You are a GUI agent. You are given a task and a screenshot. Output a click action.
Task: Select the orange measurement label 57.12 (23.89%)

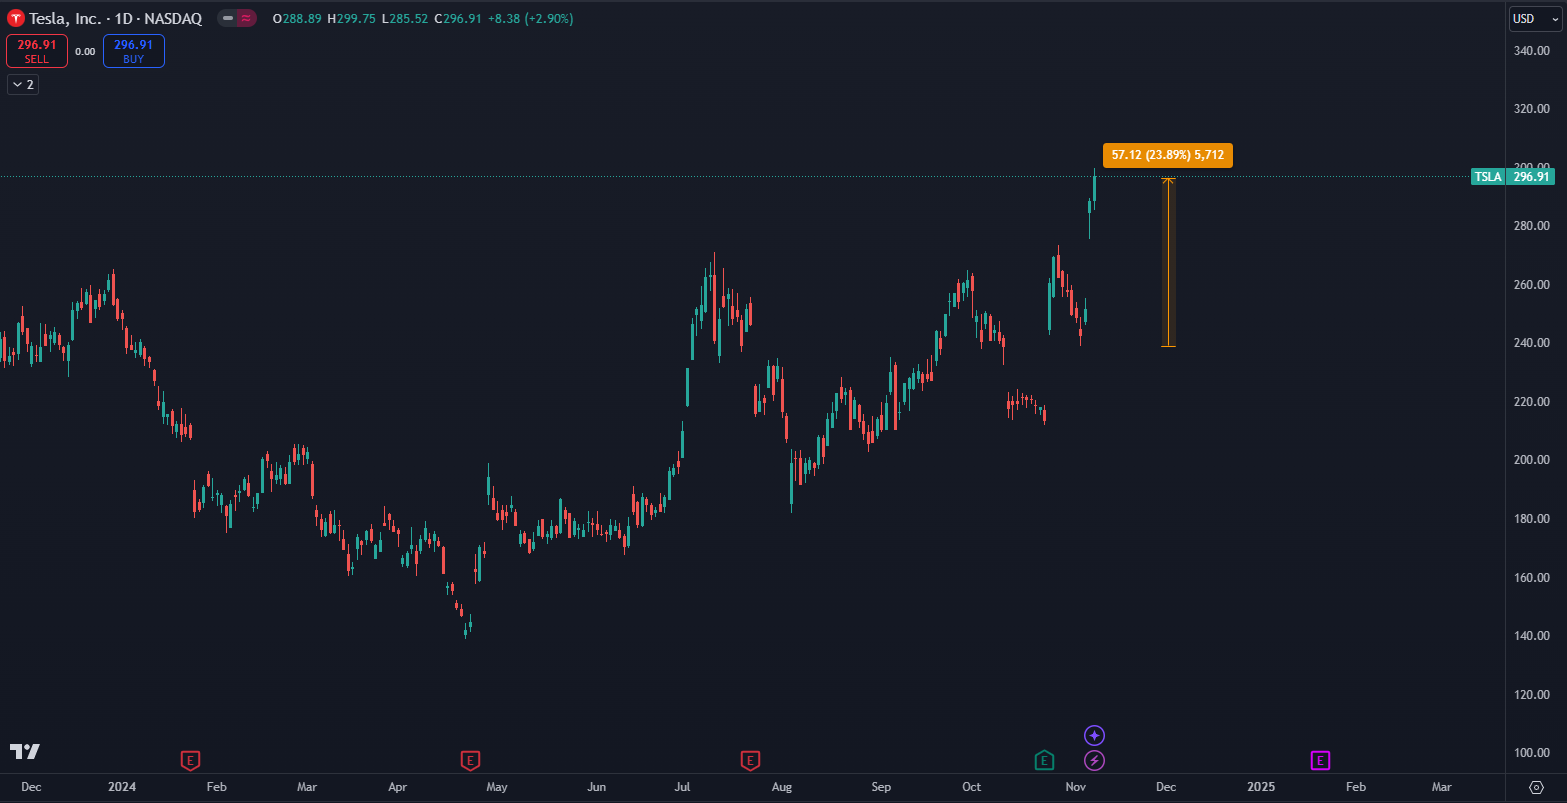[x=1168, y=155]
